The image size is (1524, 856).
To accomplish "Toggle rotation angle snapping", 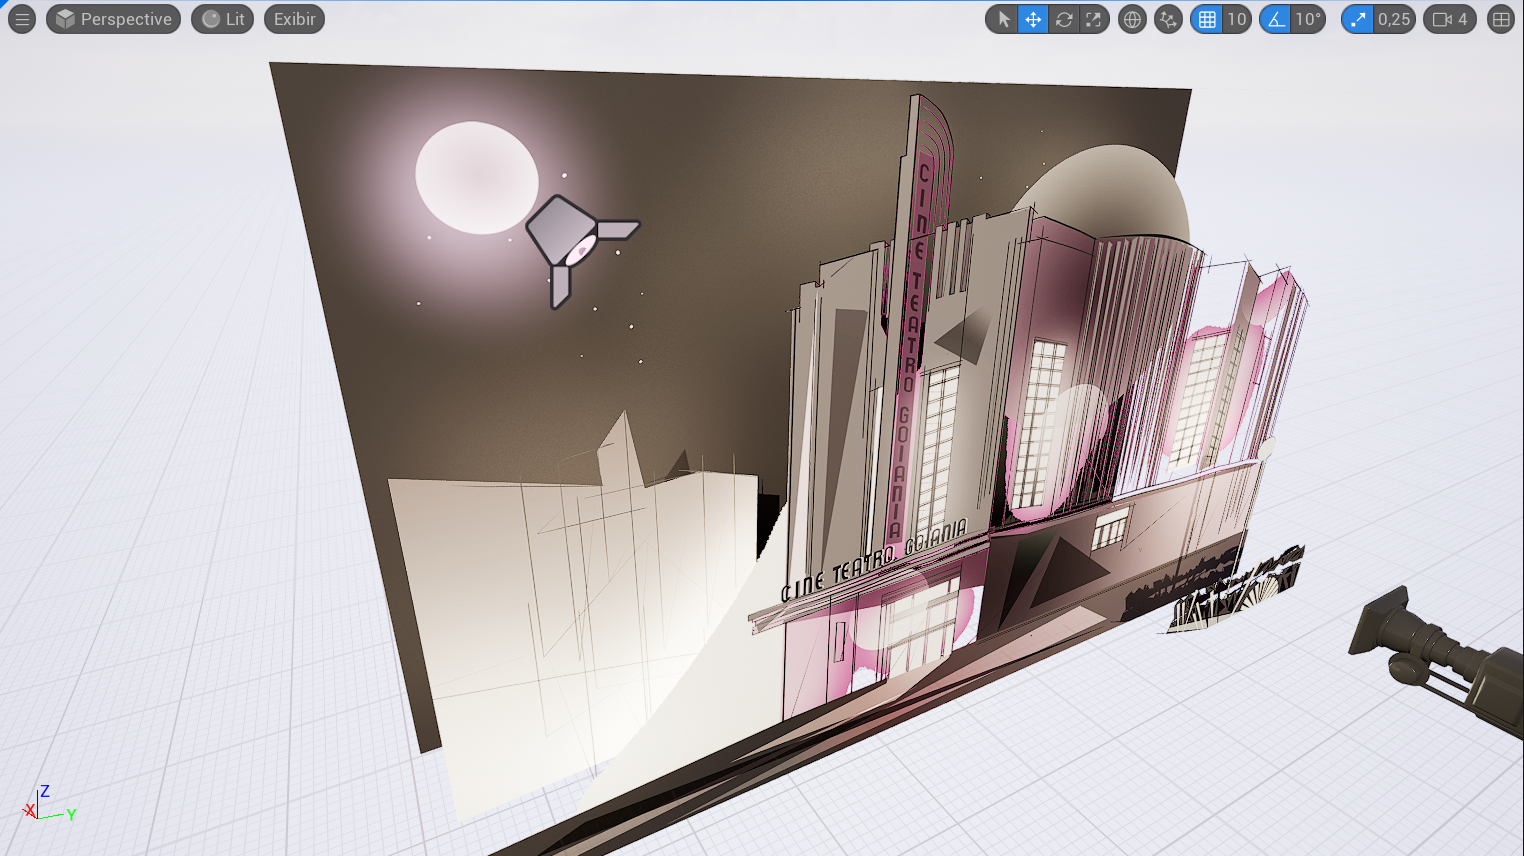I will point(1276,19).
